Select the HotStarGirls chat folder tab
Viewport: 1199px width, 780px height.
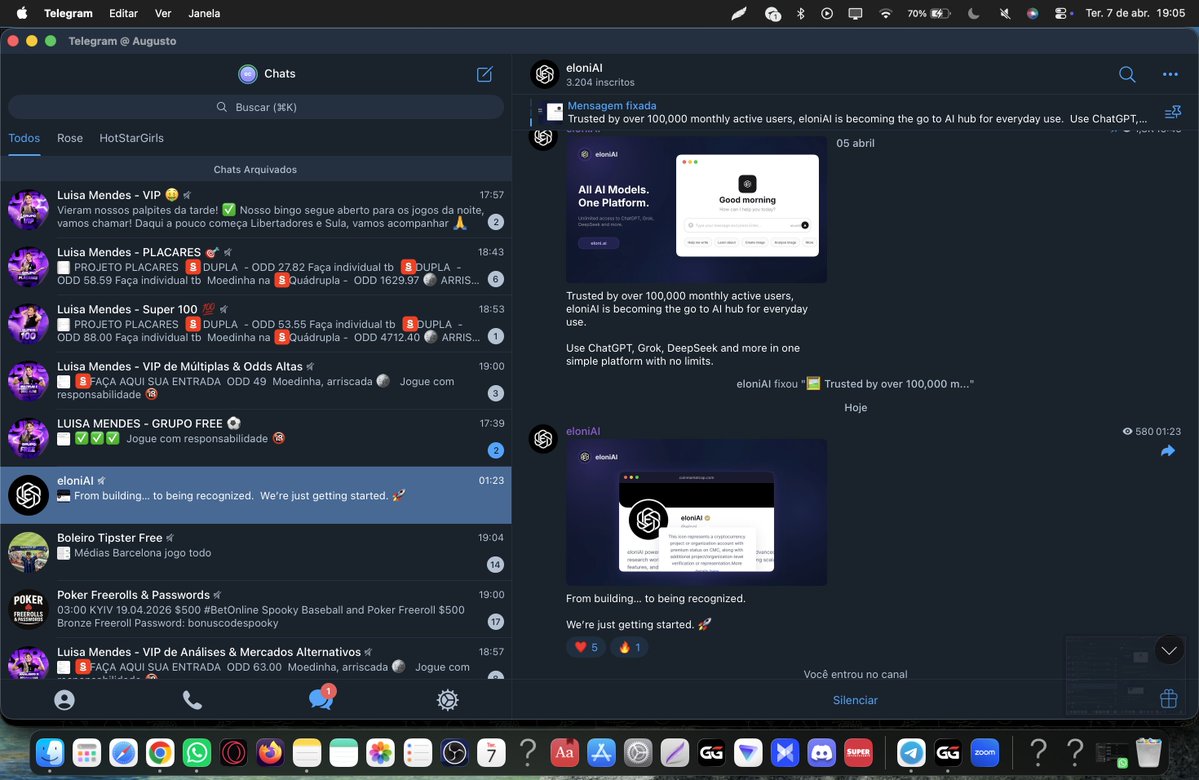132,138
